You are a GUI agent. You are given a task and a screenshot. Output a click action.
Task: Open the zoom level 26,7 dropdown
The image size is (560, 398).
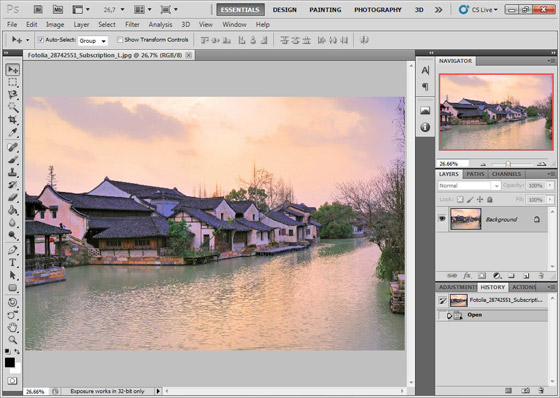122,10
